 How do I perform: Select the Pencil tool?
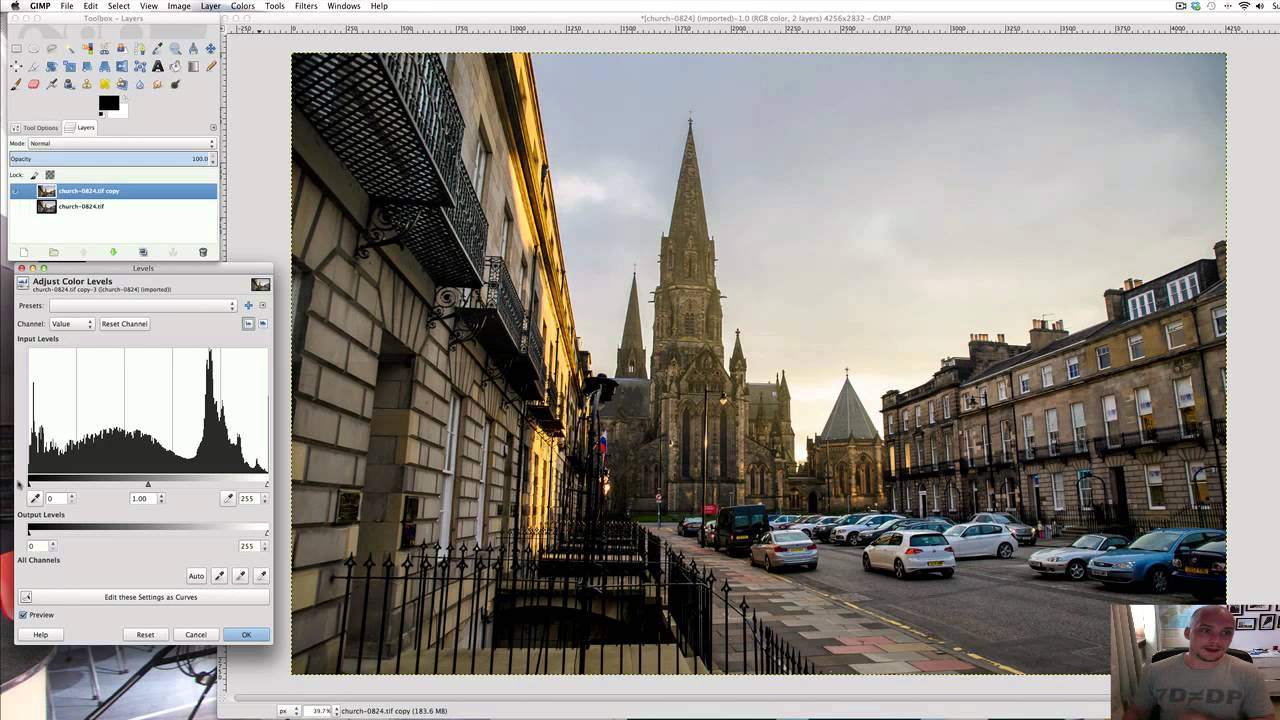(211, 66)
